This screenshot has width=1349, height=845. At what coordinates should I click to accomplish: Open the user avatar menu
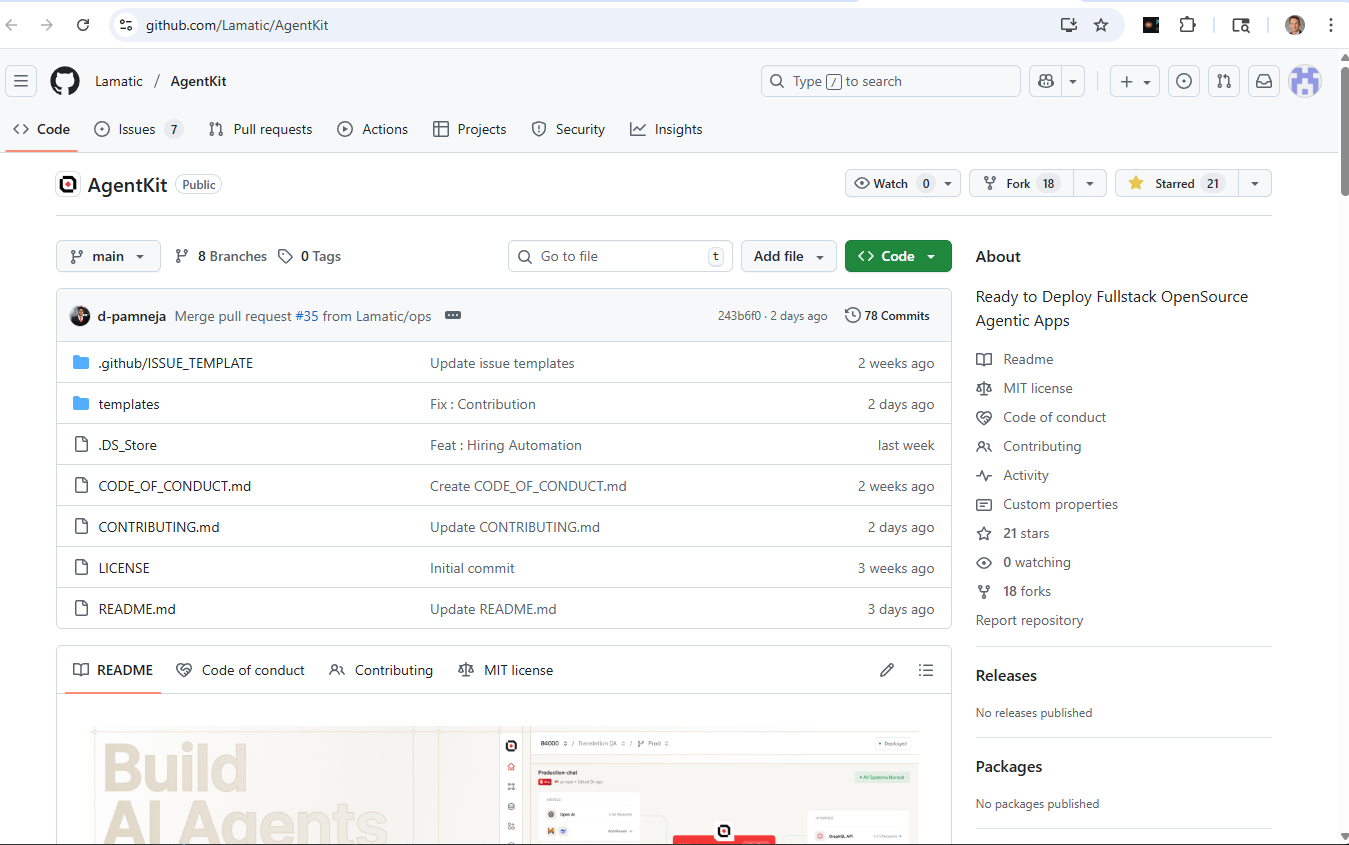pos(1305,81)
